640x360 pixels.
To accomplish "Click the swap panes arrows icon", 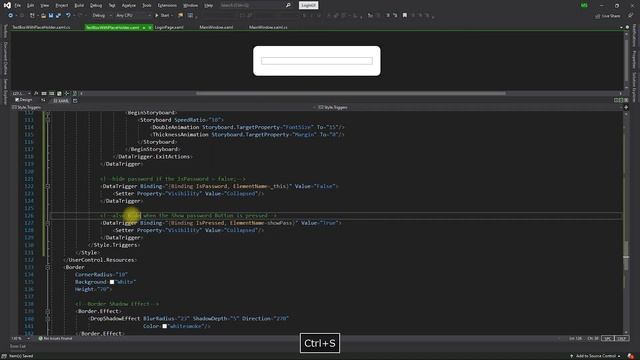I will [x=43, y=100].
